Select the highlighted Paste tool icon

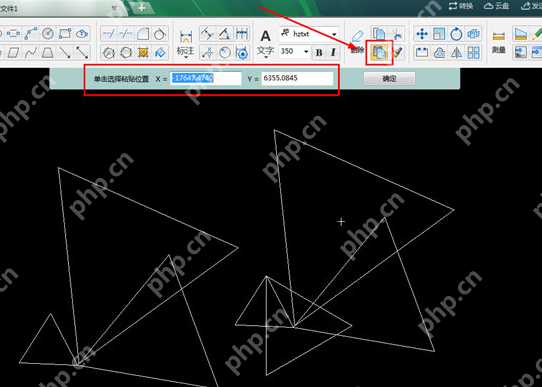click(x=379, y=52)
